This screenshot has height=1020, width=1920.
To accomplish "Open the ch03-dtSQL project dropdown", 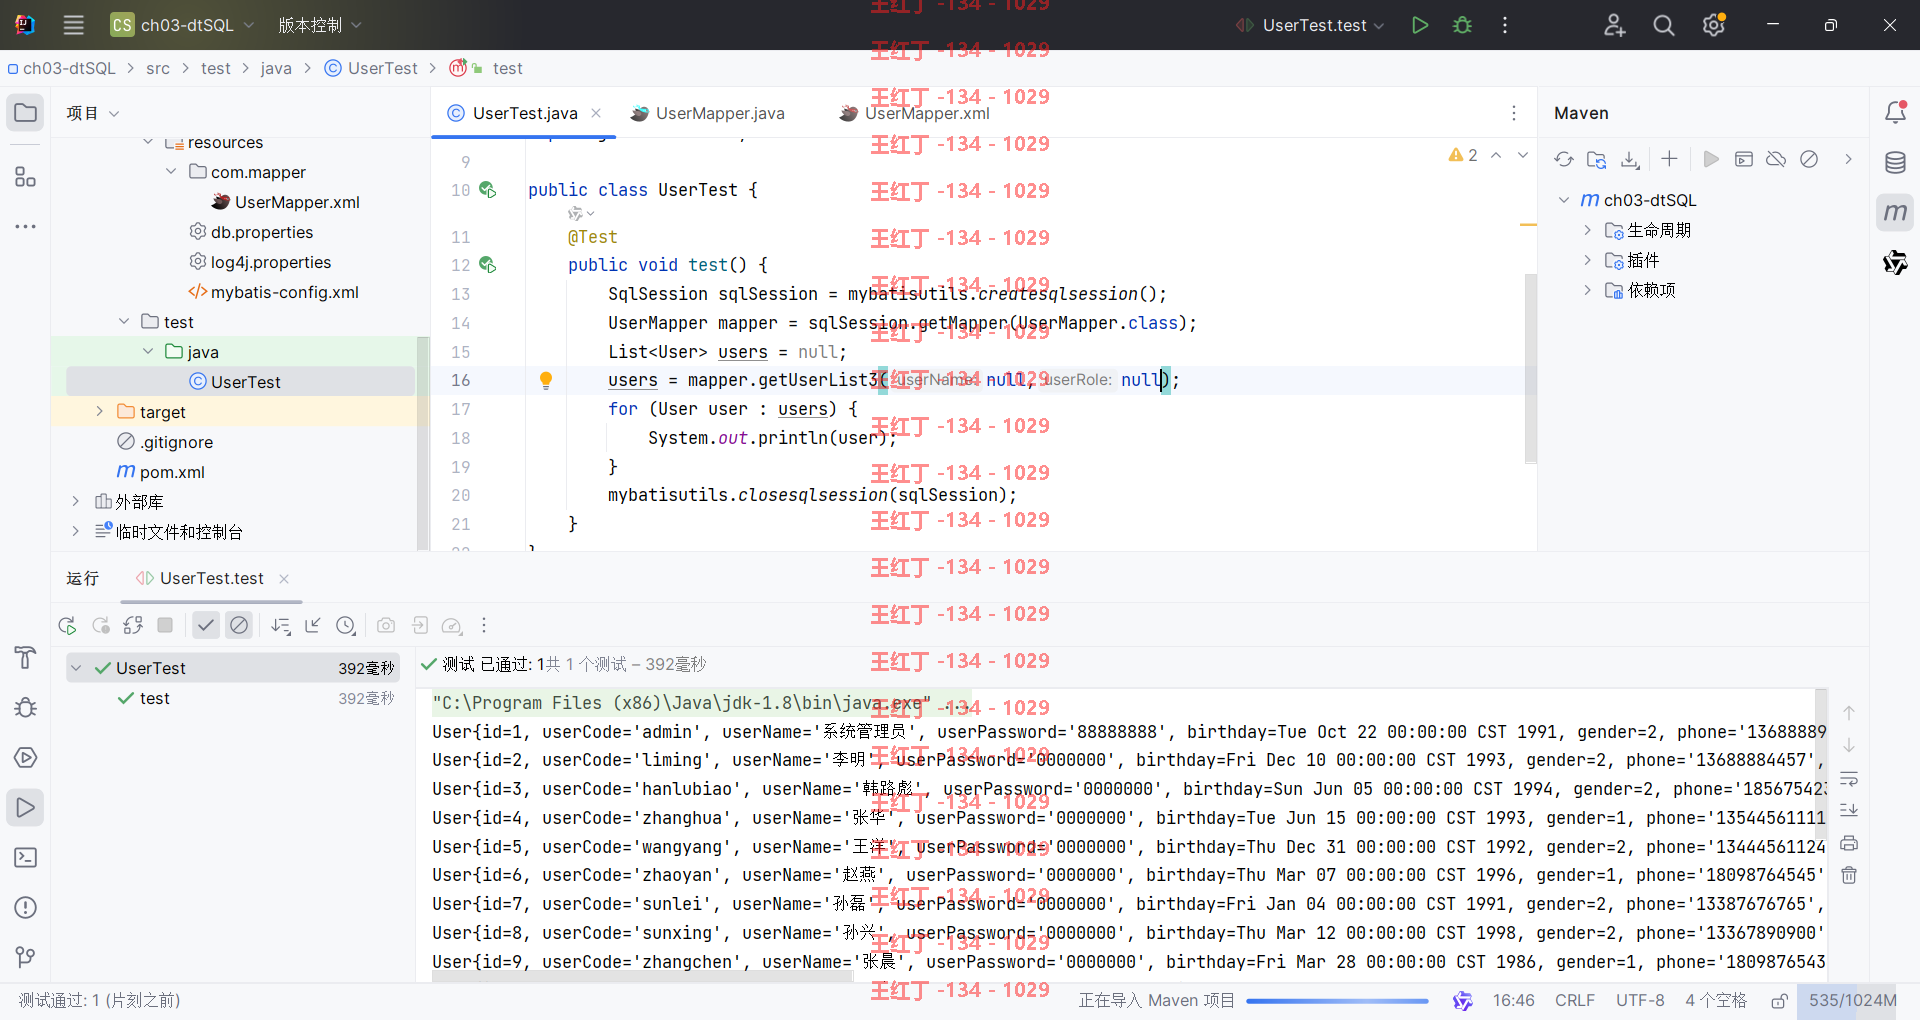I will (x=182, y=25).
